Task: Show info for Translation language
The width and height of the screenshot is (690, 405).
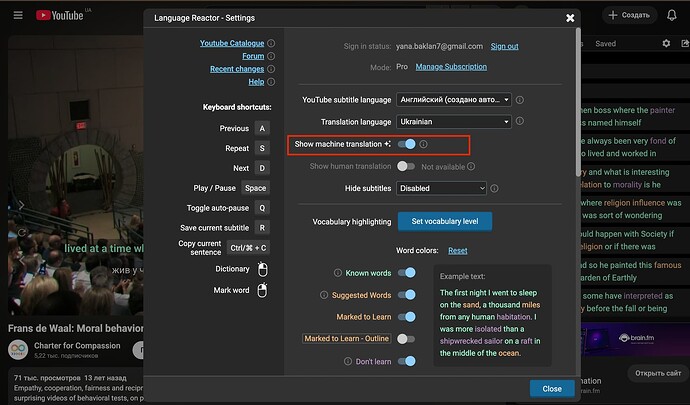Action: tap(520, 121)
